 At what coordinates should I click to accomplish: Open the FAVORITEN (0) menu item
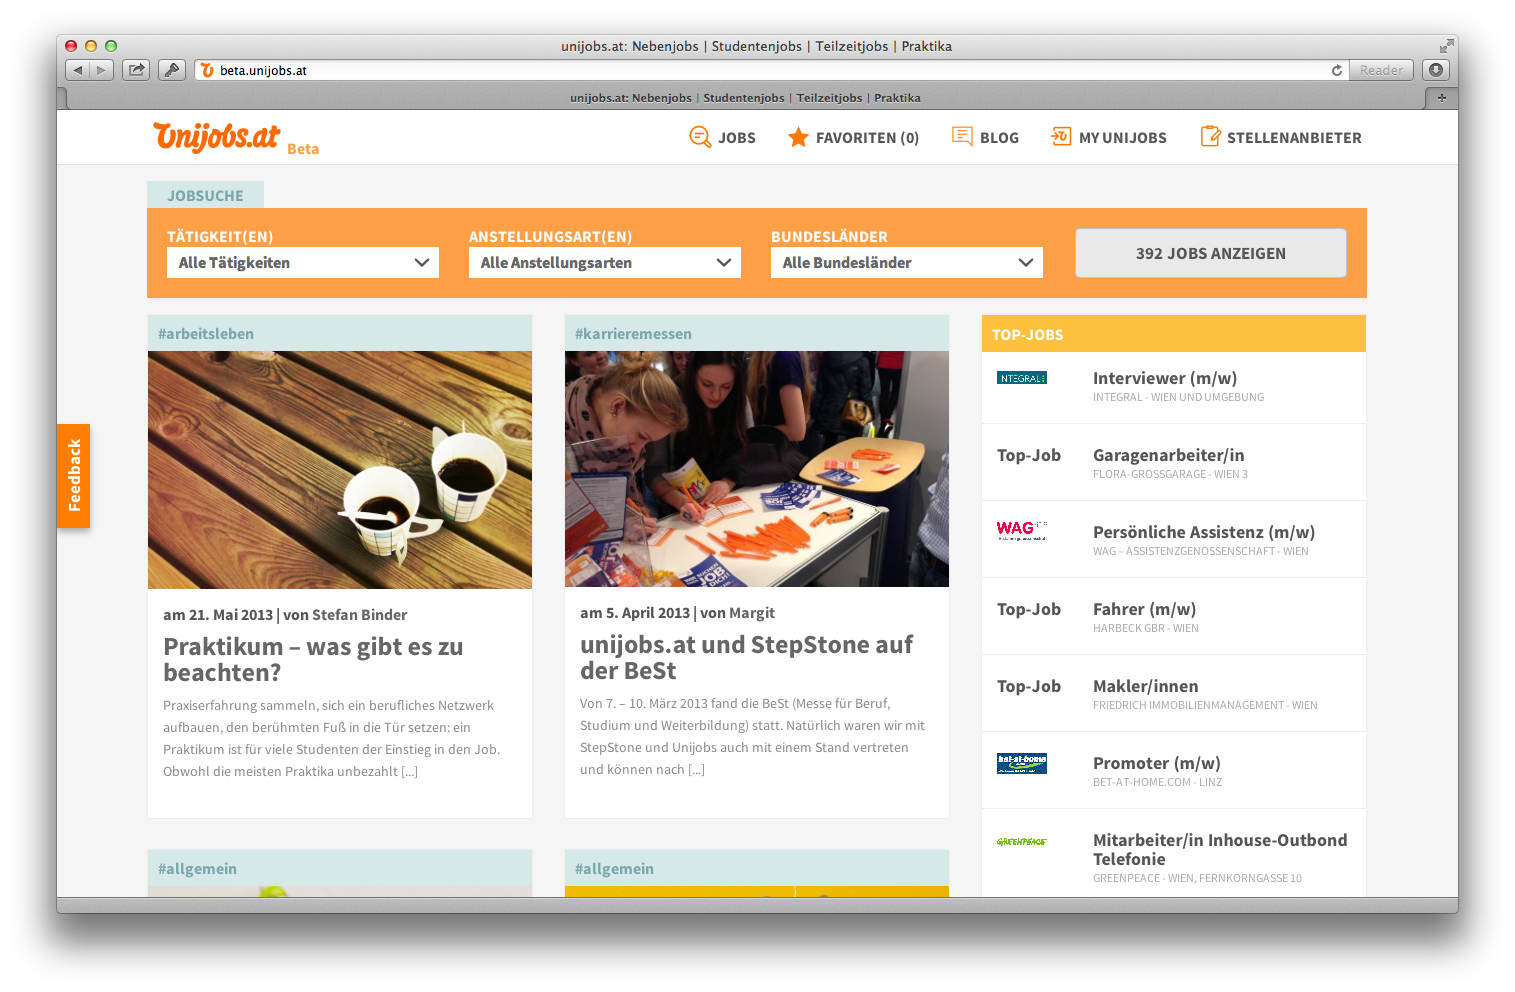point(867,138)
